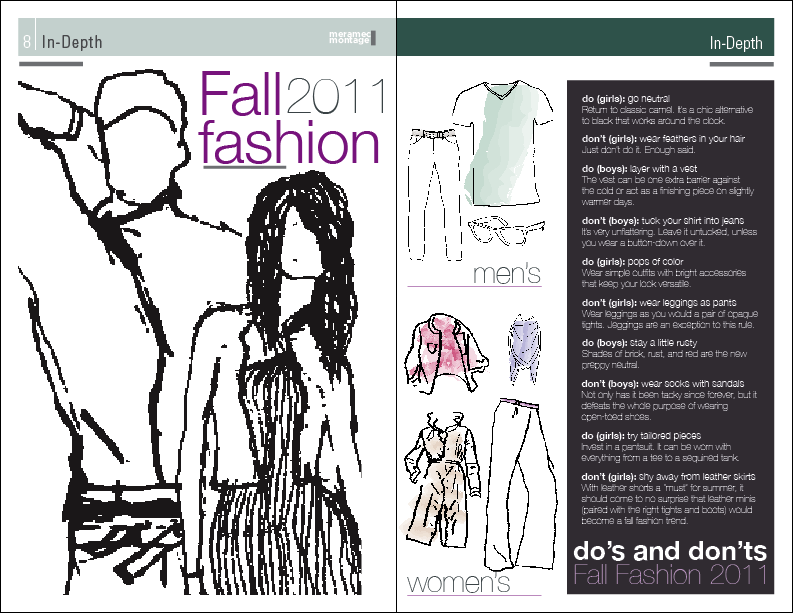Click the 'Fall 2011 fashion' headline
The width and height of the screenshot is (793, 613).
click(x=292, y=119)
